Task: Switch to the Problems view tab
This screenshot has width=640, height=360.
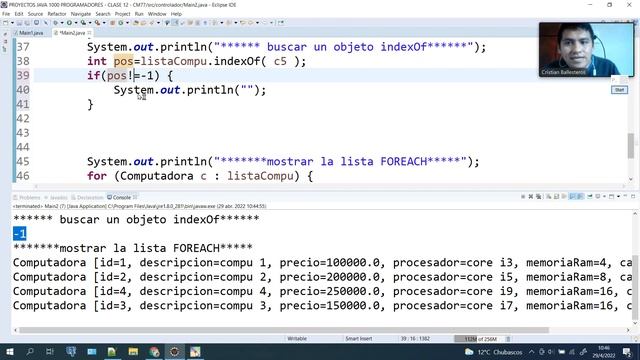Action: (27, 198)
